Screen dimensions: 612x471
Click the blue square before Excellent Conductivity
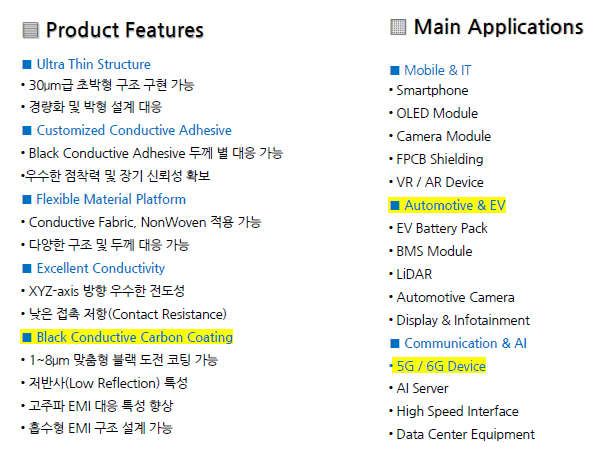click(x=27, y=268)
